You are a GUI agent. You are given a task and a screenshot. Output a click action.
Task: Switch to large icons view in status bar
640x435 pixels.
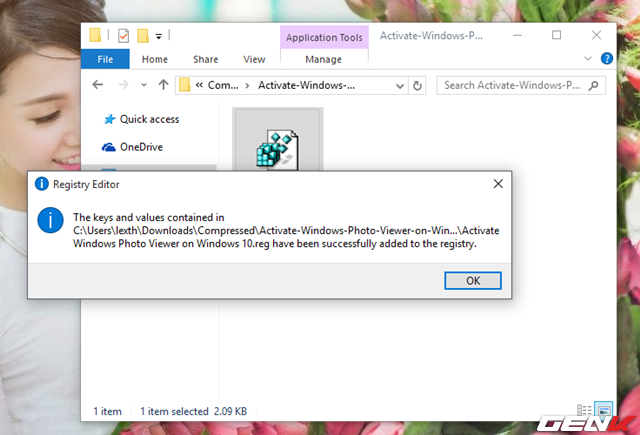coord(603,409)
